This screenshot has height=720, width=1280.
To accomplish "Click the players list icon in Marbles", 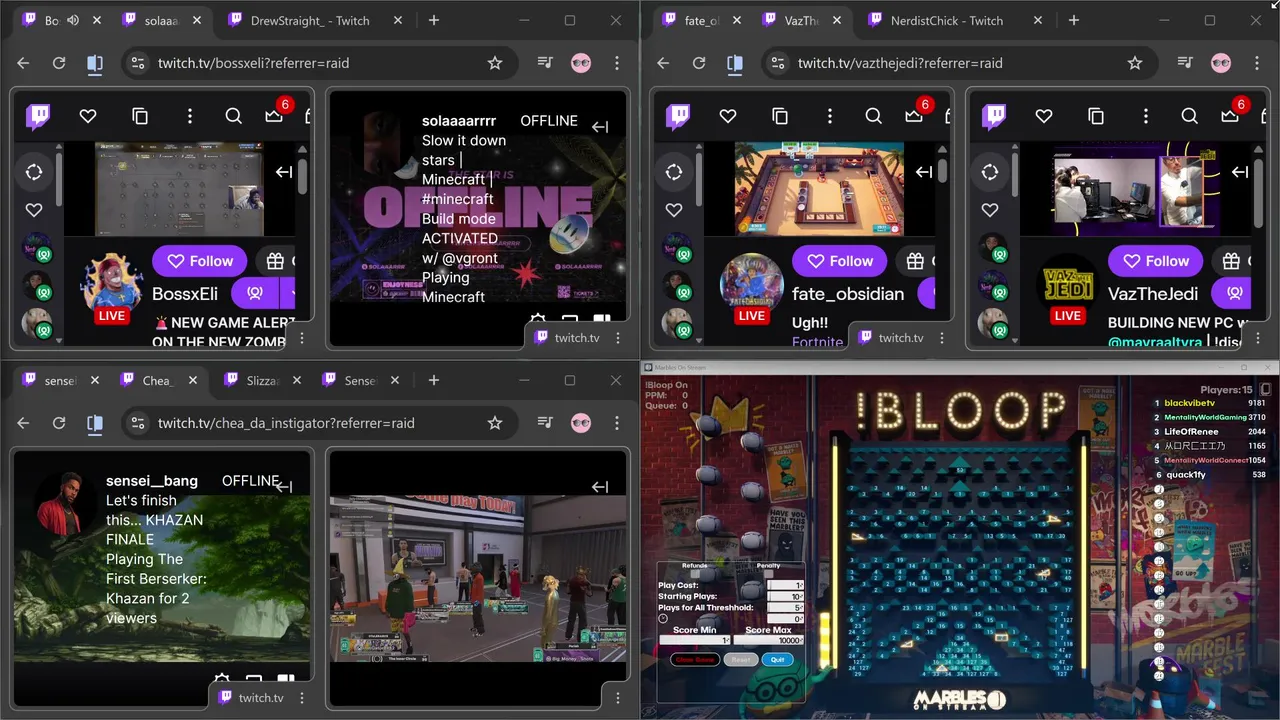I will 1265,389.
